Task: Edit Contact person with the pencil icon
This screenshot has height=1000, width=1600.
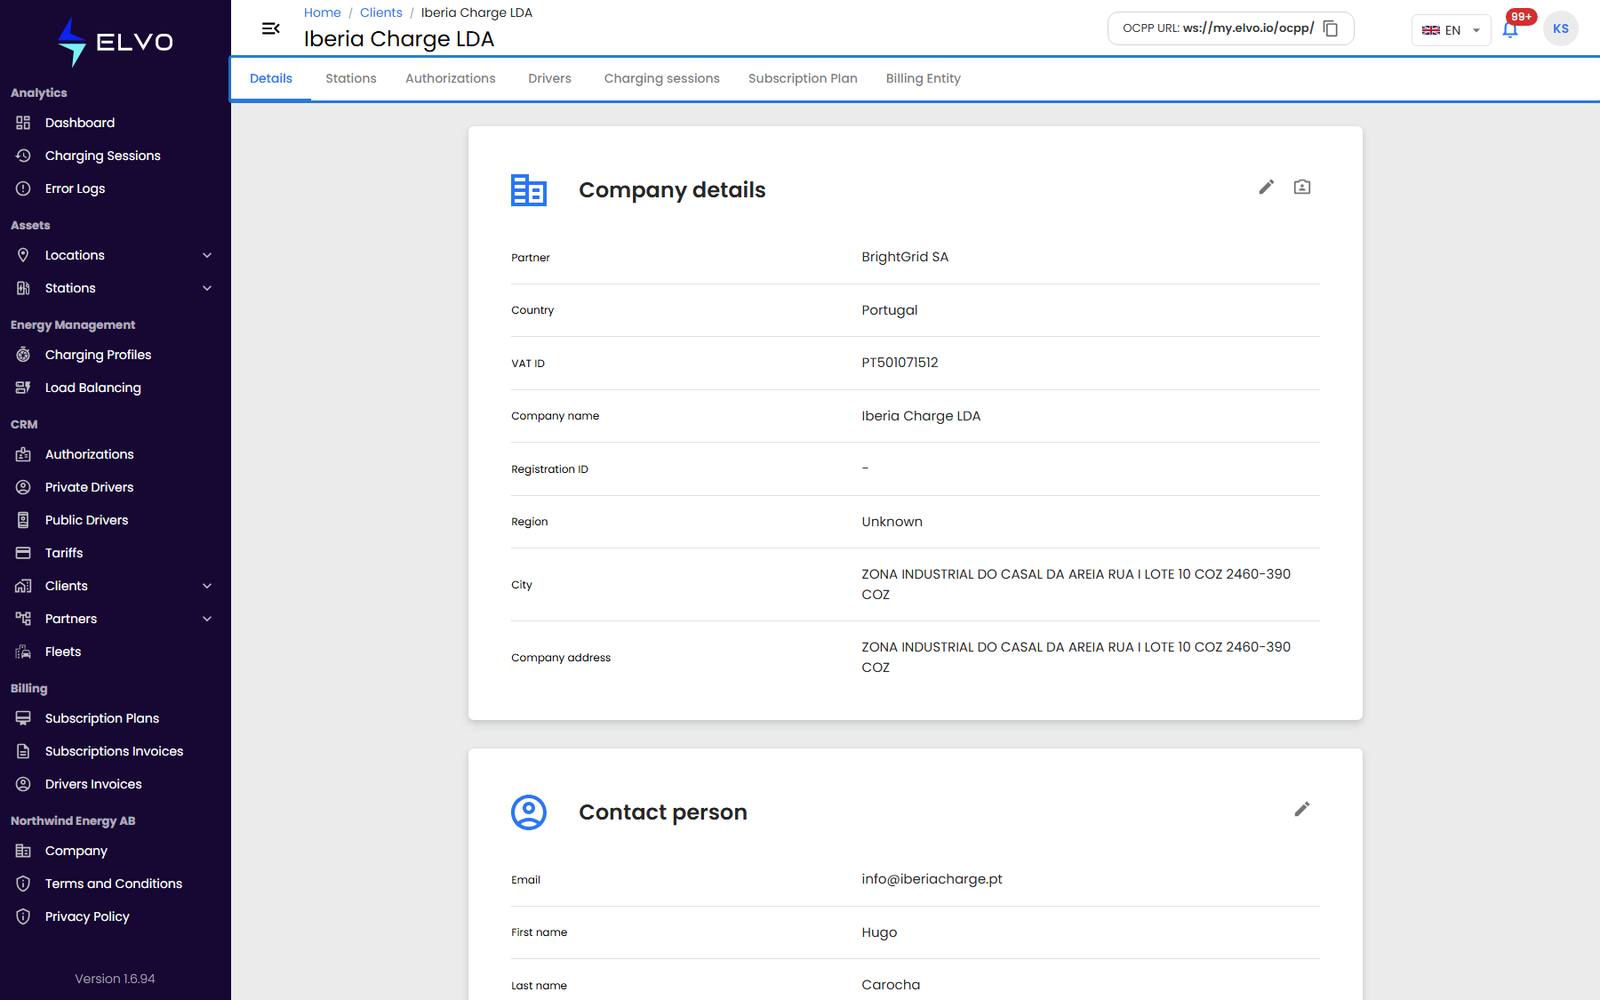Action: tap(1302, 809)
